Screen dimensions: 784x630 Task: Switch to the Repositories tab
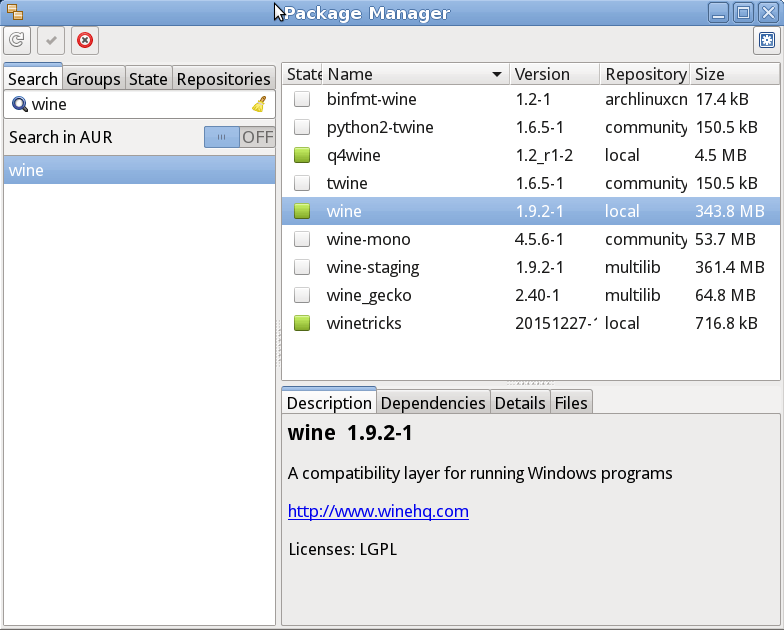224,78
